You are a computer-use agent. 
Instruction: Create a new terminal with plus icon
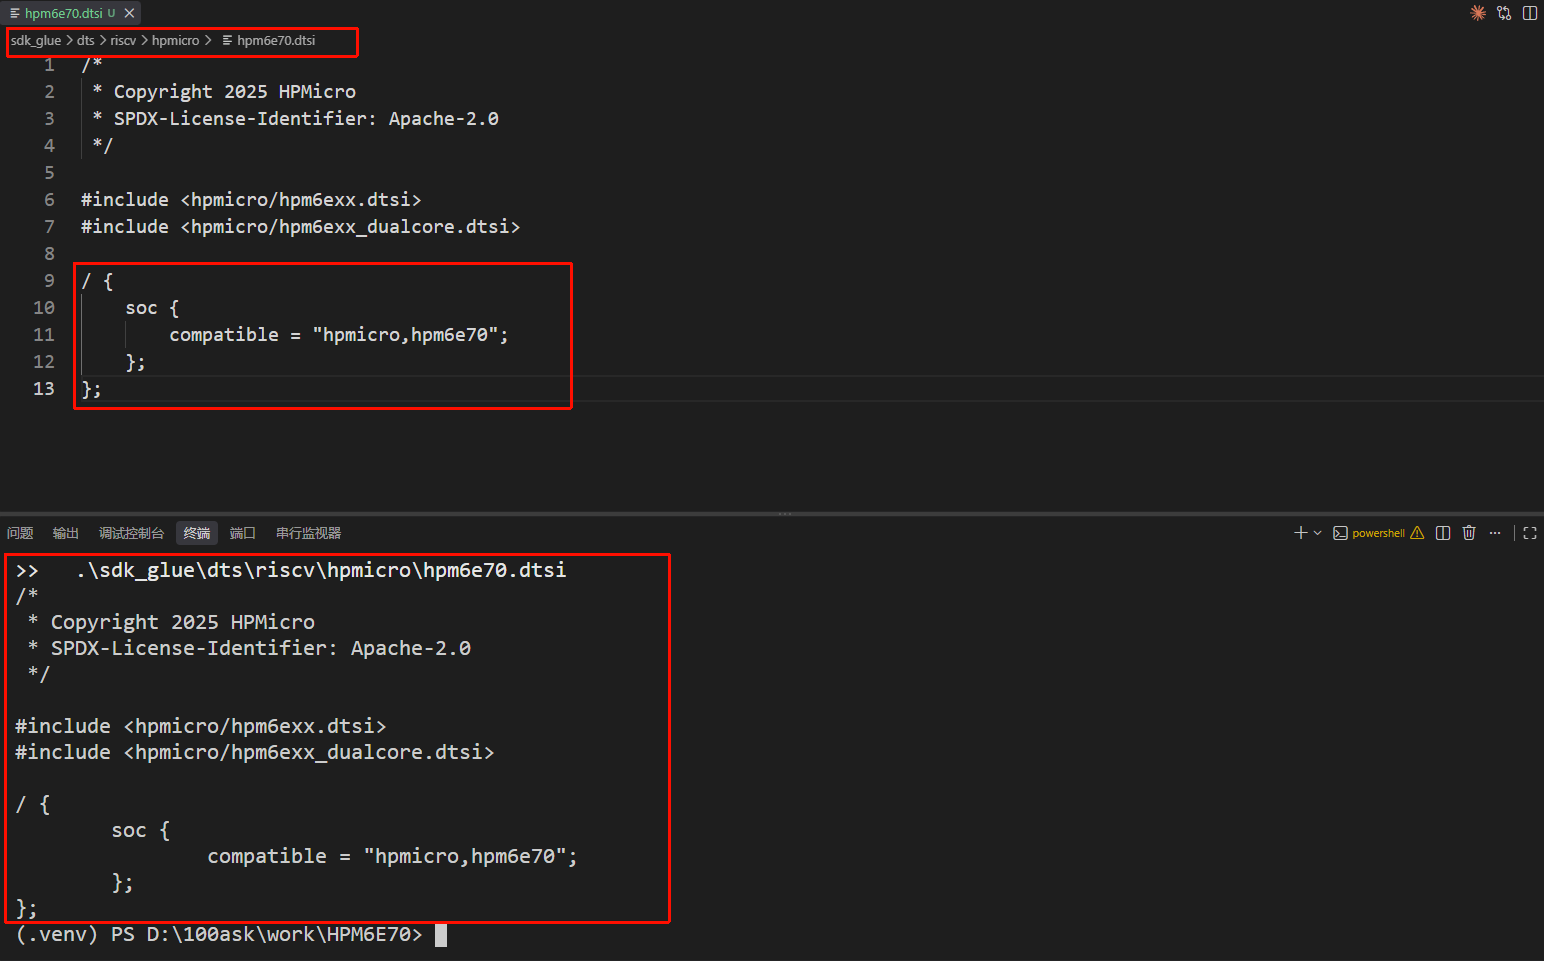pos(1300,533)
